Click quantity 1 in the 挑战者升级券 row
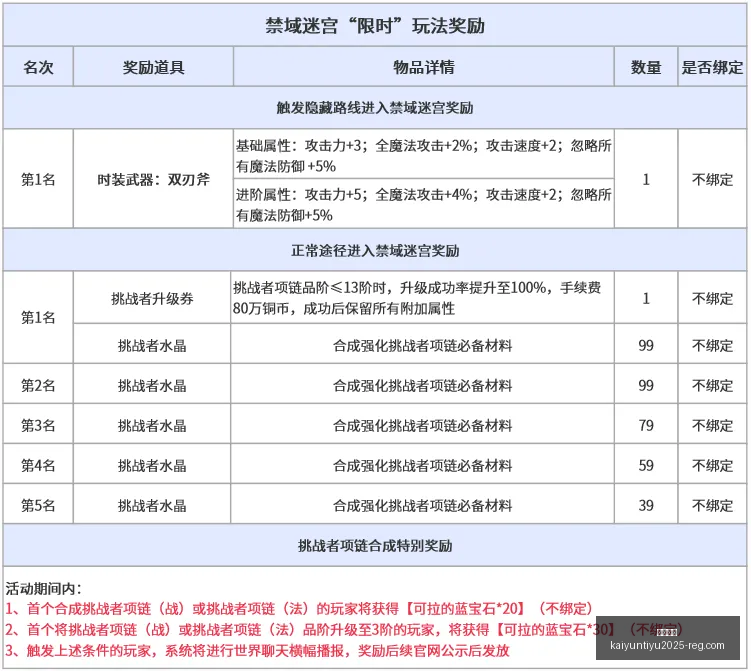 click(x=646, y=298)
